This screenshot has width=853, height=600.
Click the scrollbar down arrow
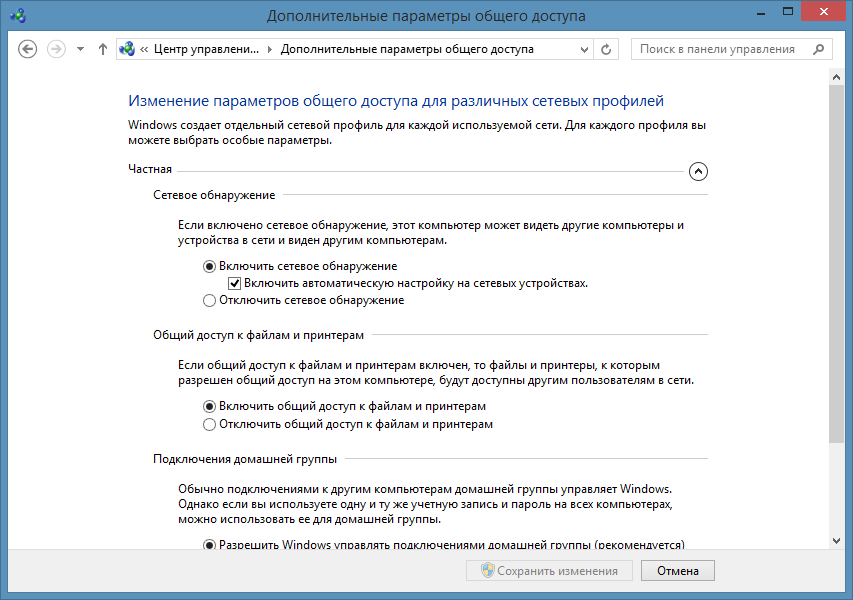(836, 541)
